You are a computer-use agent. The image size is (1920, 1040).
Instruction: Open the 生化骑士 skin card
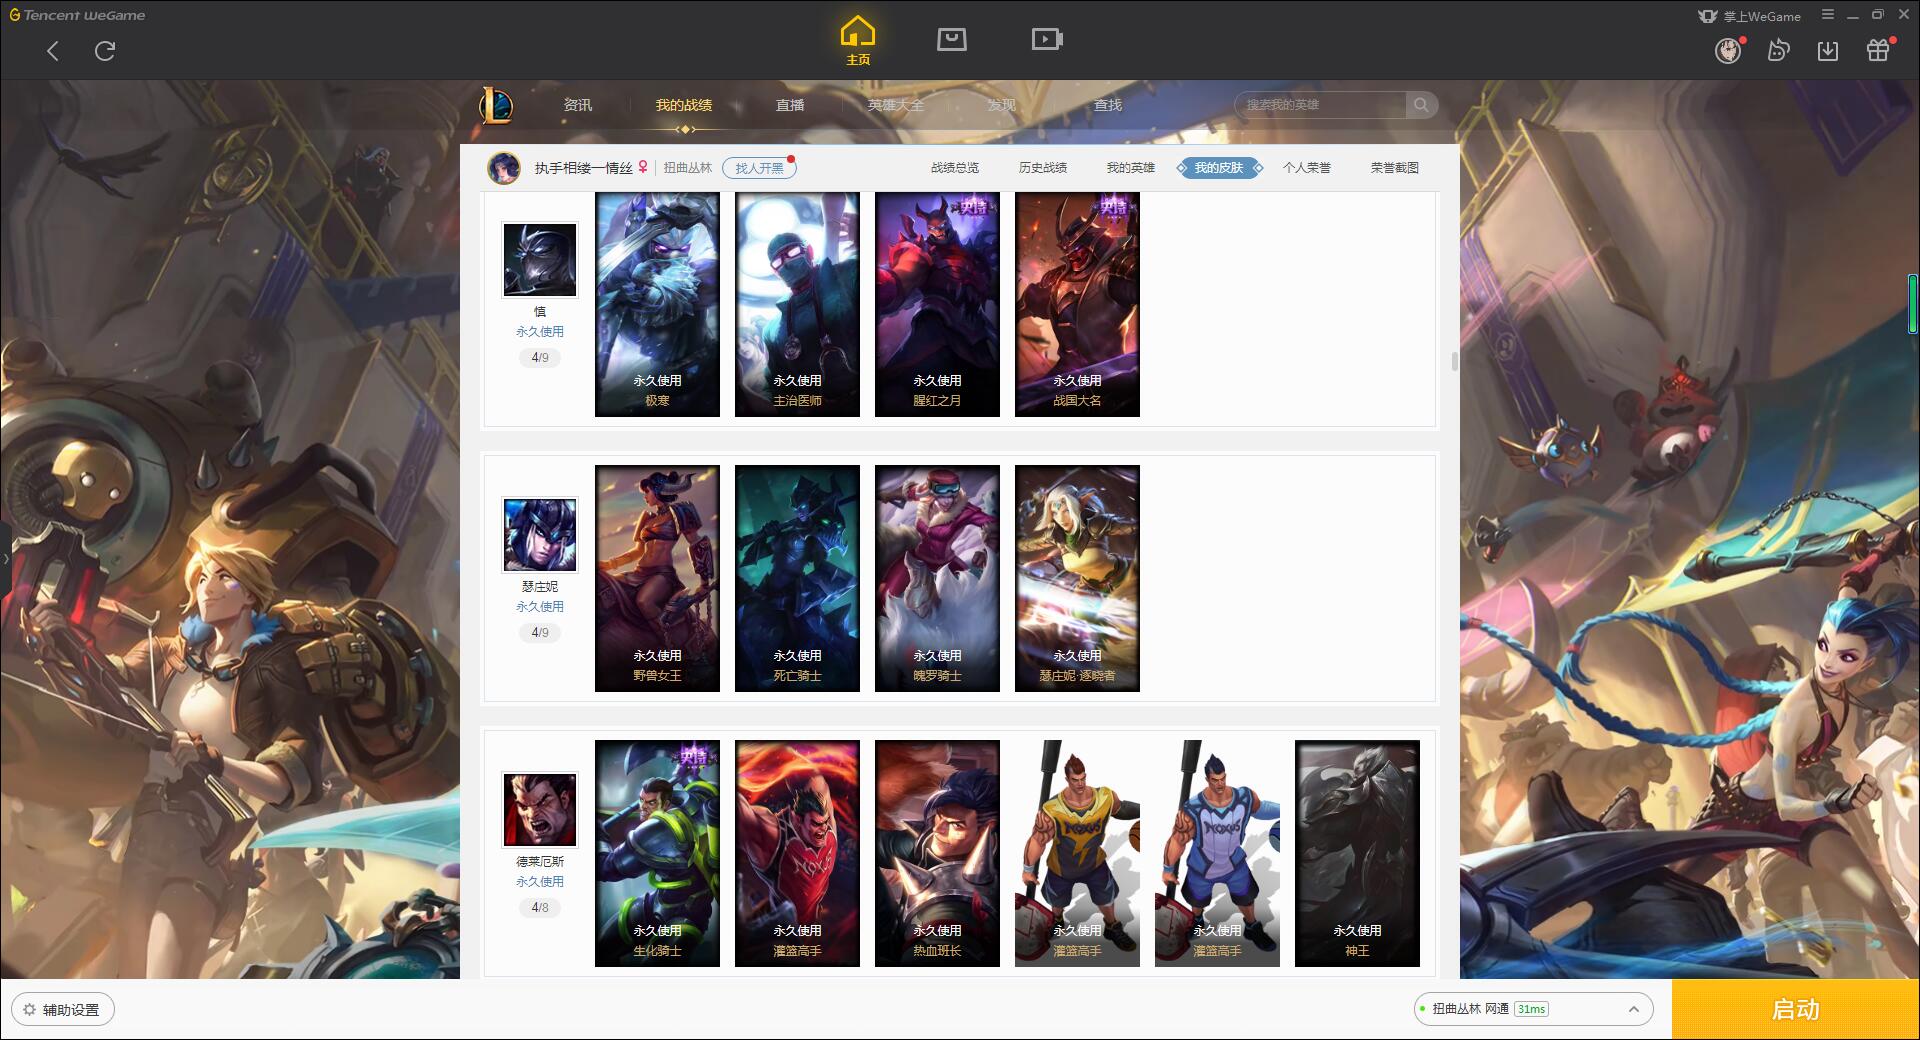coord(657,853)
